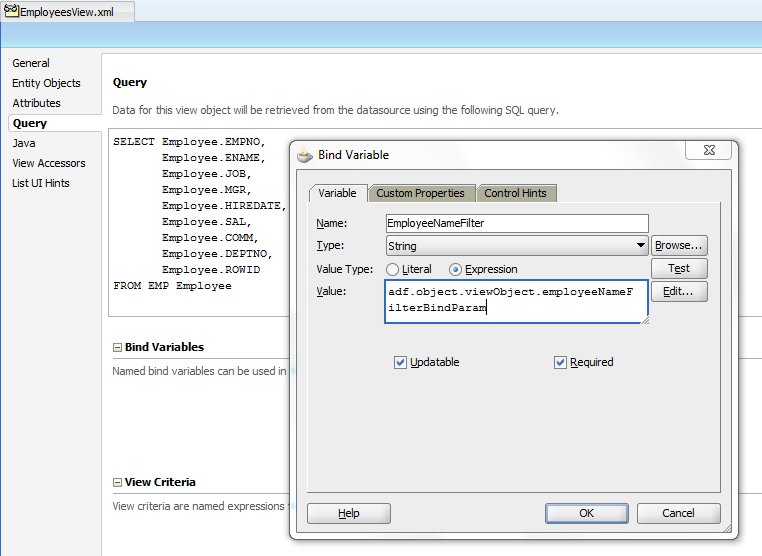Click the Browse button
Image resolution: width=762 pixels, height=556 pixels.
679,245
